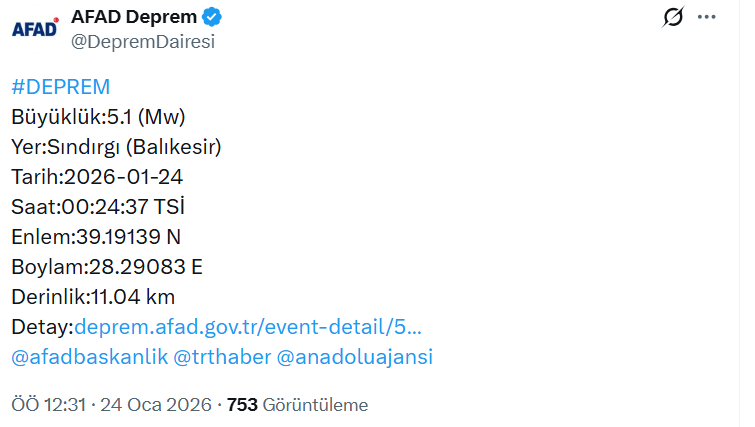Click the ÖÖ 12:31 post timestamp

click(47, 405)
